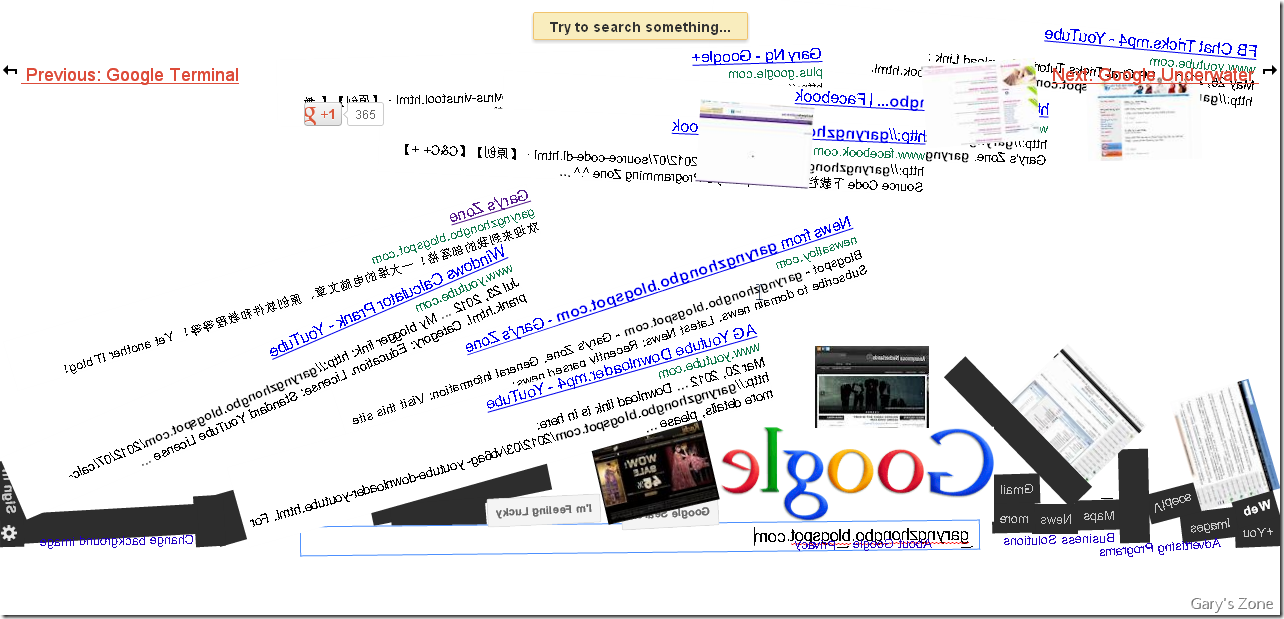This screenshot has width=1284, height=619.
Task: Select the mirrored Images tab
Action: click(1208, 527)
